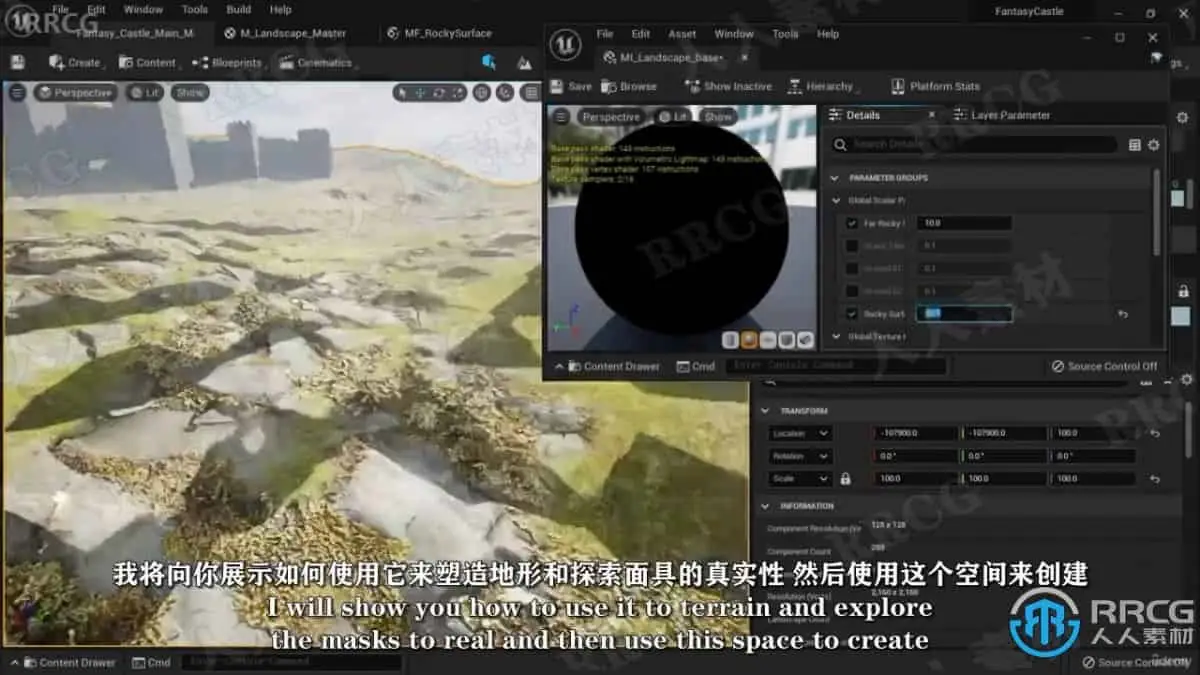Open the main viewport hamburger options menu
The height and width of the screenshot is (675, 1200).
click(17, 92)
